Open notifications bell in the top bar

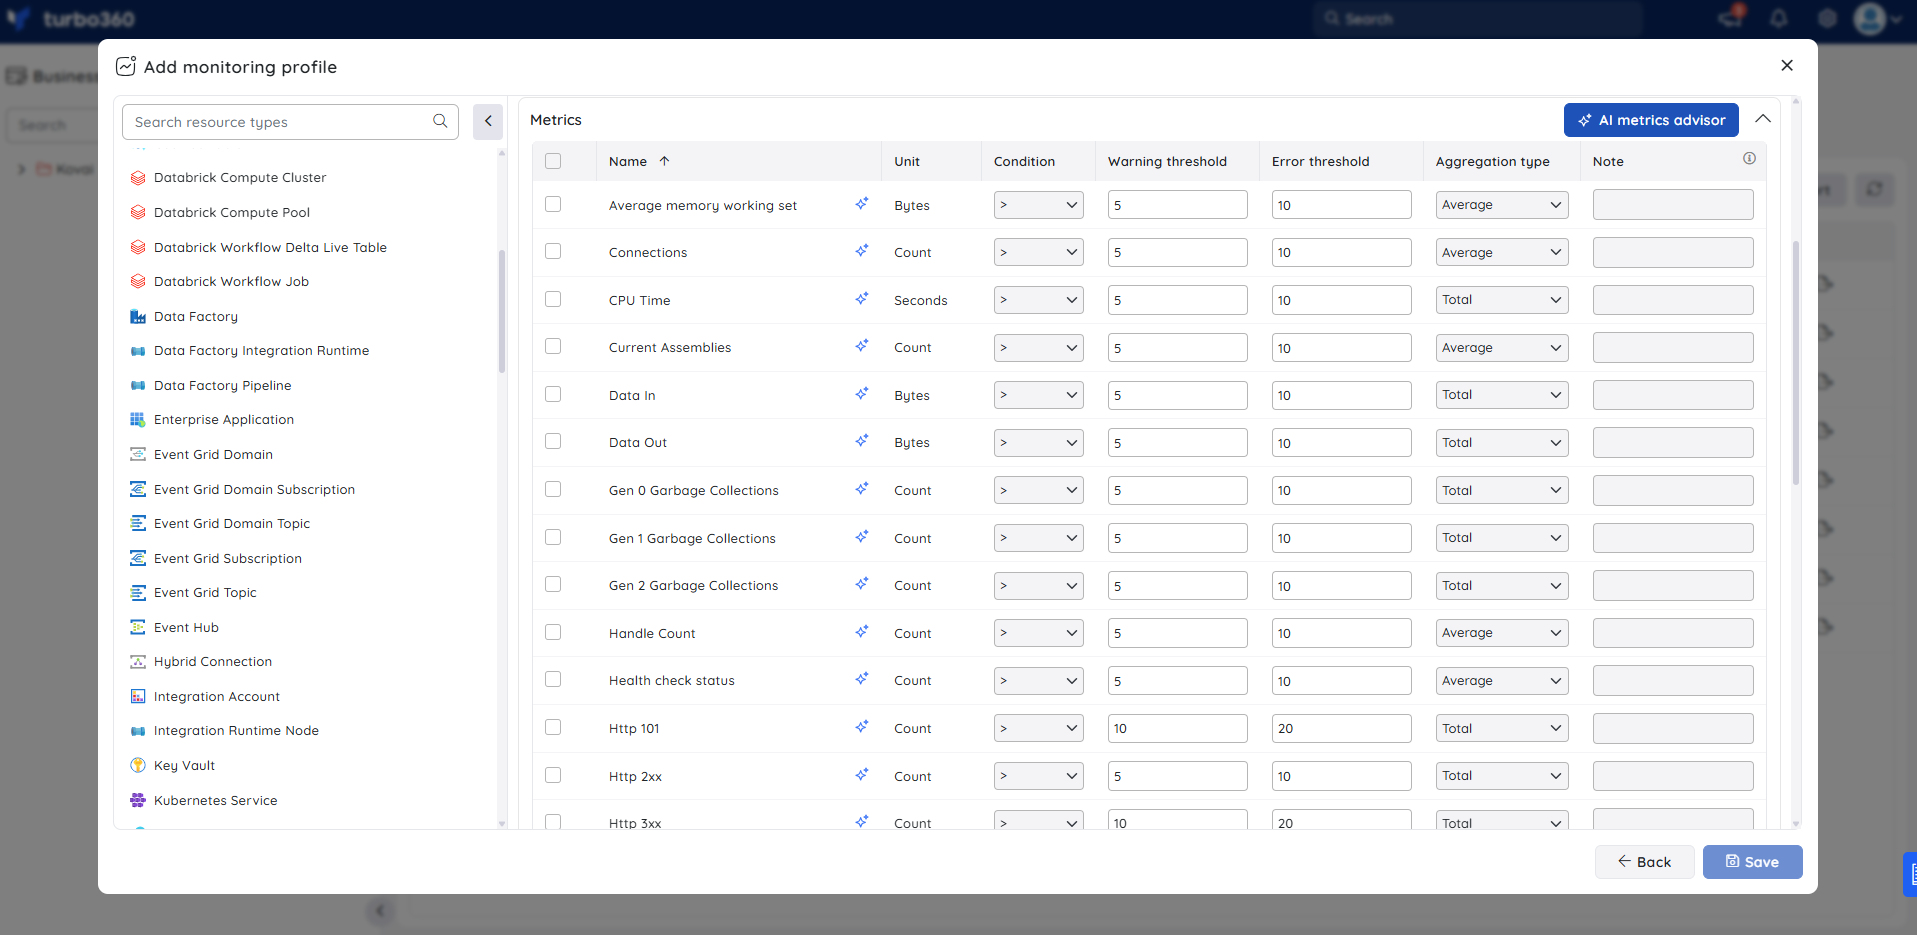click(1779, 18)
